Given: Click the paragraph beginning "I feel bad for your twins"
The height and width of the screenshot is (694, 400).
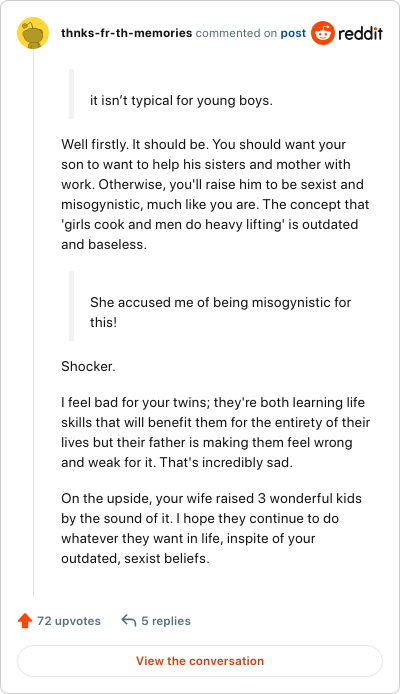Looking at the screenshot, I should point(215,432).
